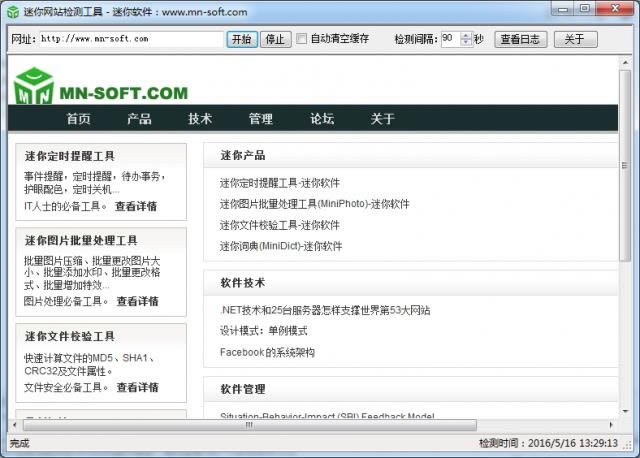Decrease 检测间隔 with the down arrow

tap(466, 43)
